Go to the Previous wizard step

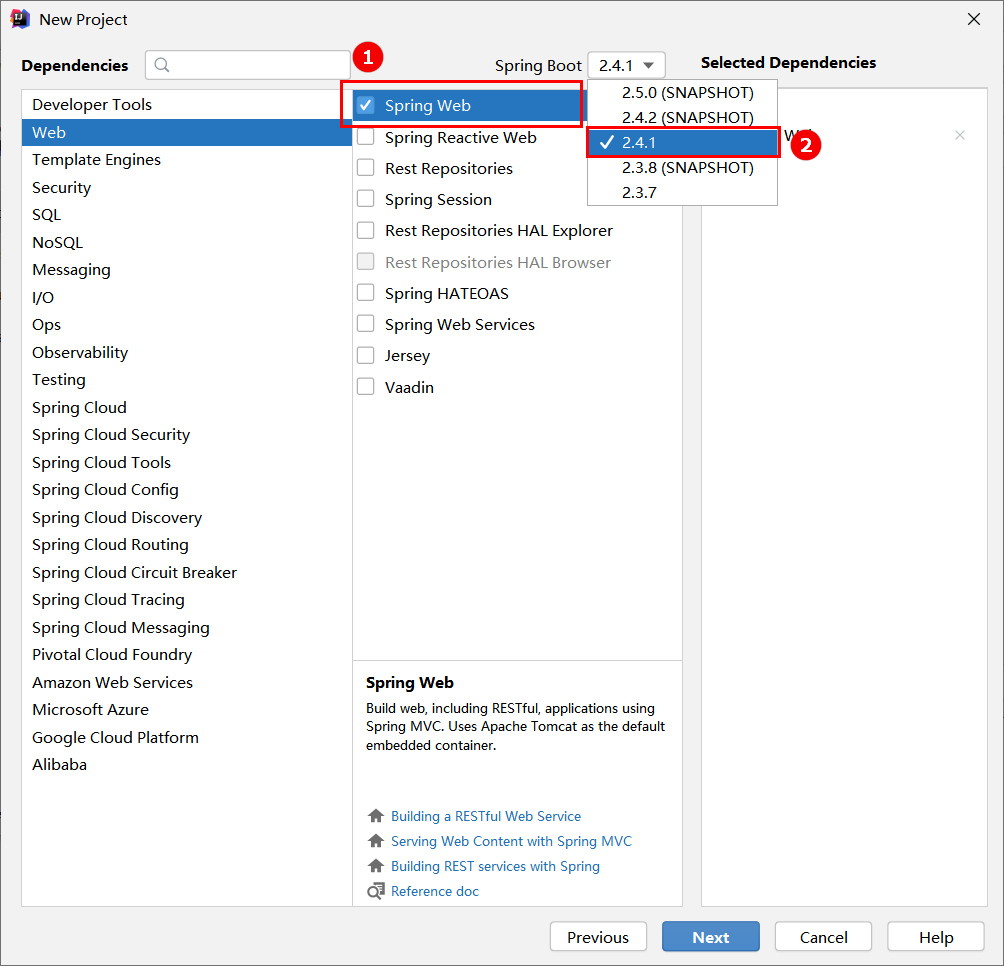click(x=598, y=937)
